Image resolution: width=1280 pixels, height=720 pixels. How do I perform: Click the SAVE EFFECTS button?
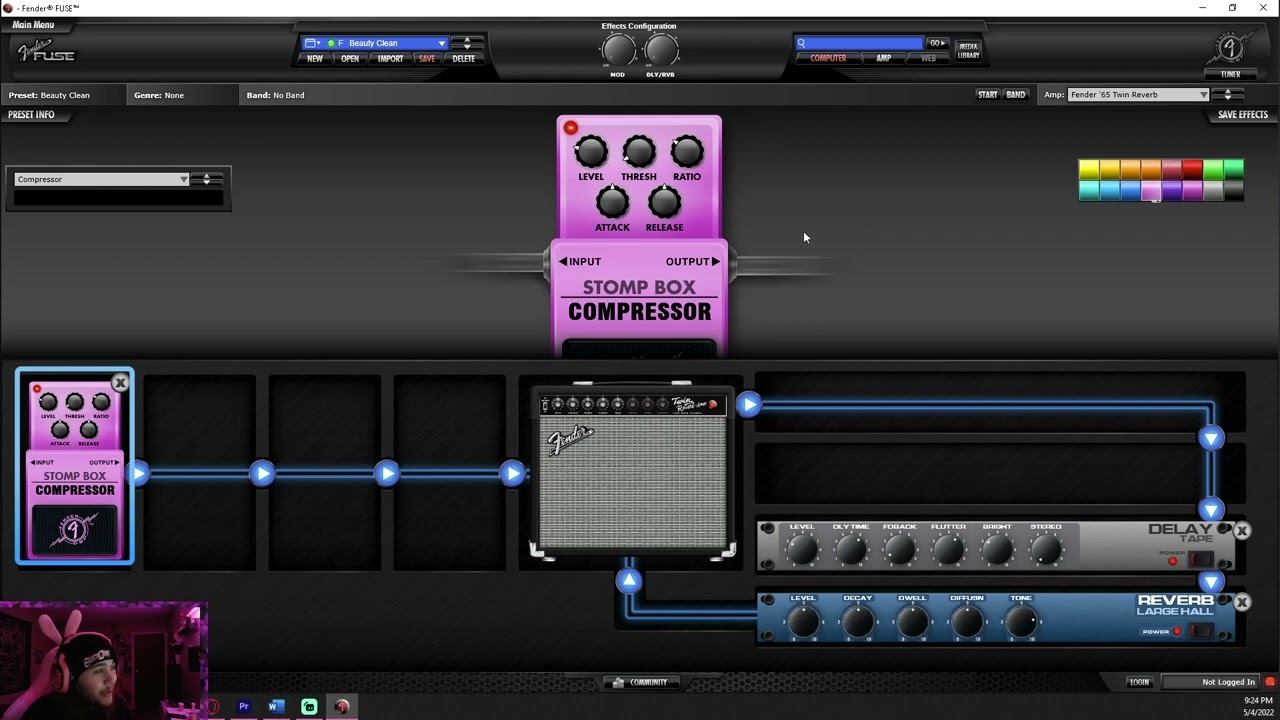point(1243,115)
